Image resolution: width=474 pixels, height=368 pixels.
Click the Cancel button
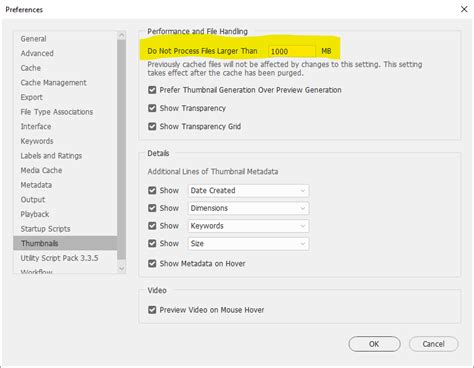(x=433, y=344)
